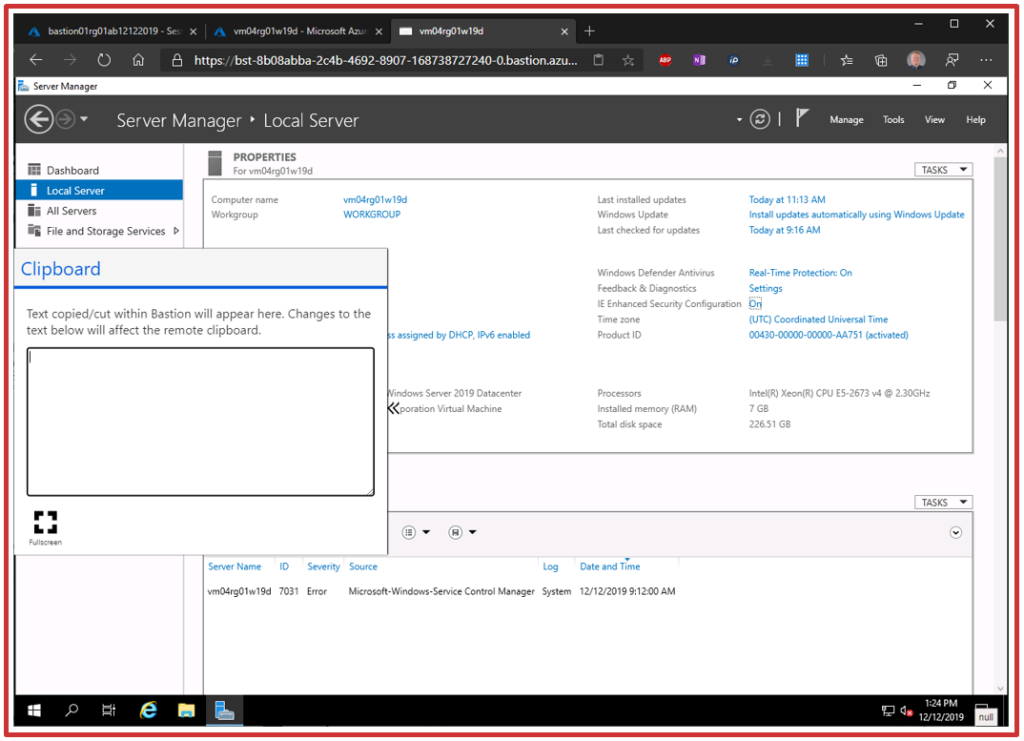This screenshot has height=741, width=1024.
Task: Change the (UTC) Coordinated Universal Time zone
Action: (x=818, y=320)
